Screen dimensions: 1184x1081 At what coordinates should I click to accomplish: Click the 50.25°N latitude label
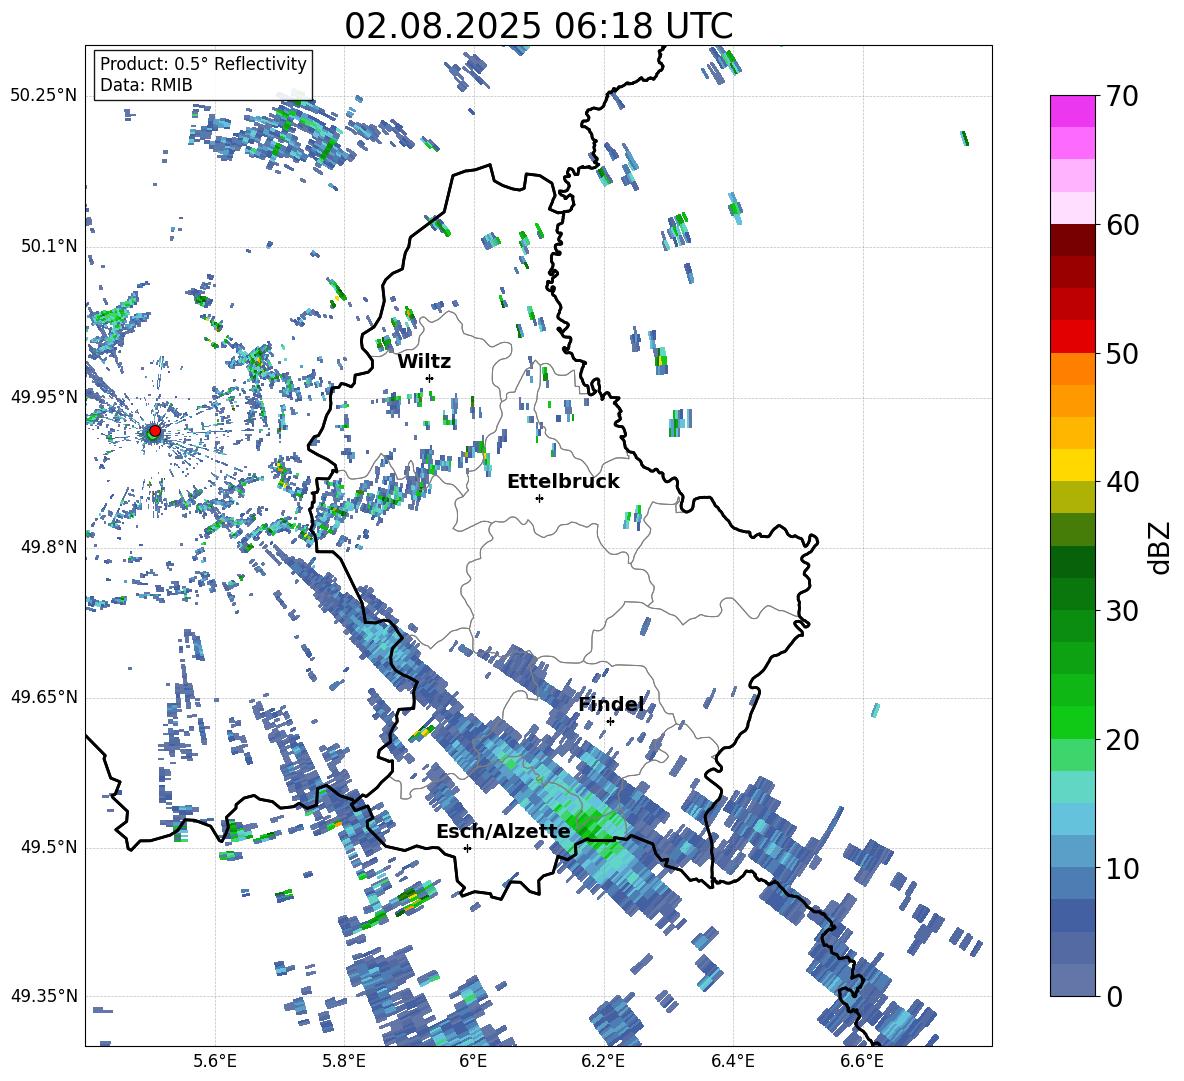pos(44,96)
